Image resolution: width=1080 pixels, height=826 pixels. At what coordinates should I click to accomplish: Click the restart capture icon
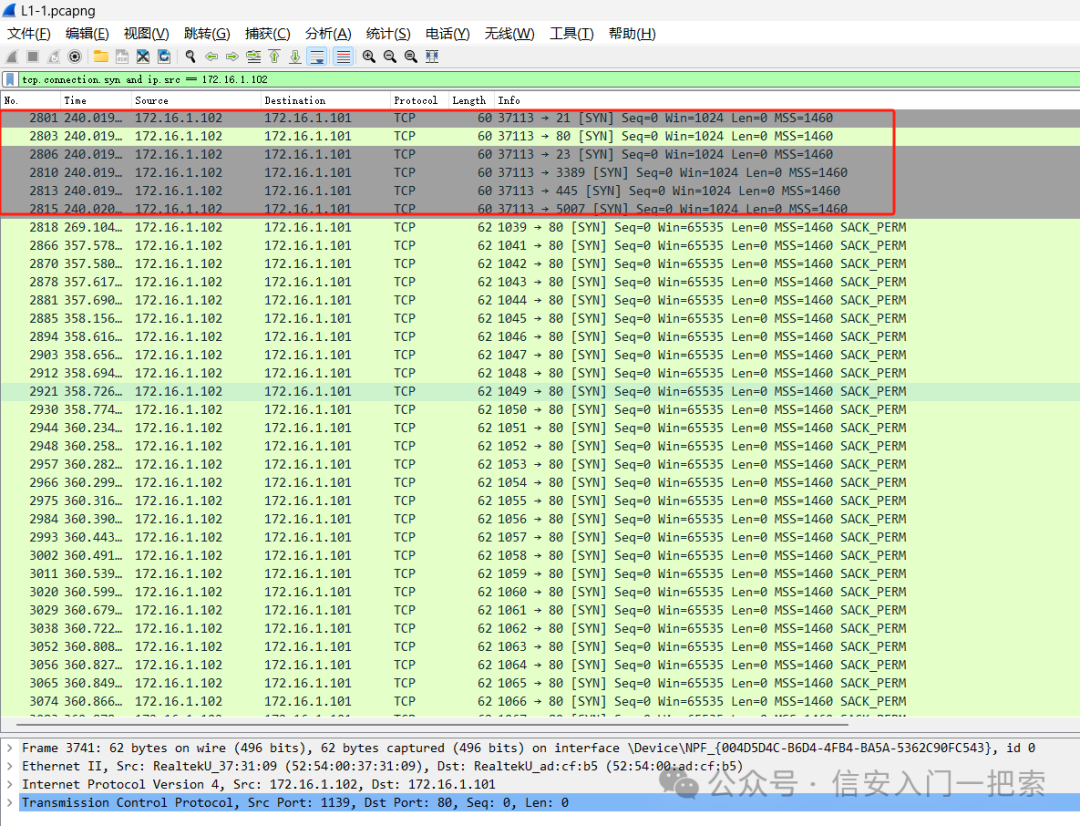point(54,56)
